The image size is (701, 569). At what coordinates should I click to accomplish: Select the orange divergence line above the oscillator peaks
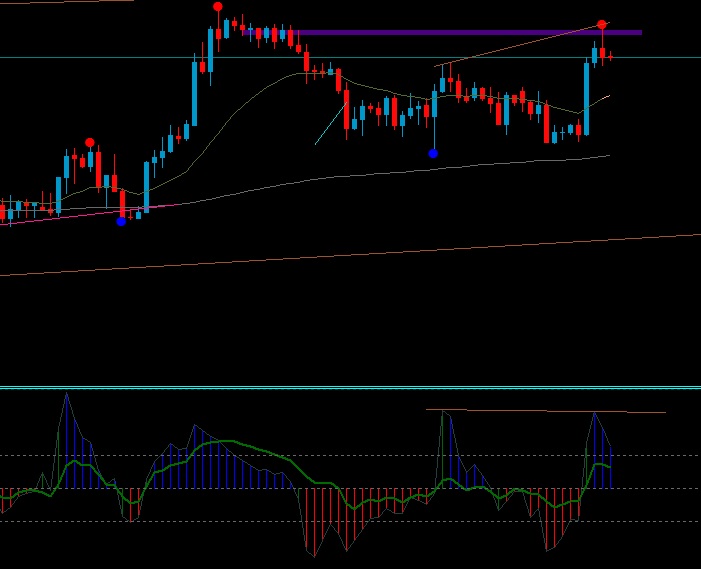click(x=545, y=411)
